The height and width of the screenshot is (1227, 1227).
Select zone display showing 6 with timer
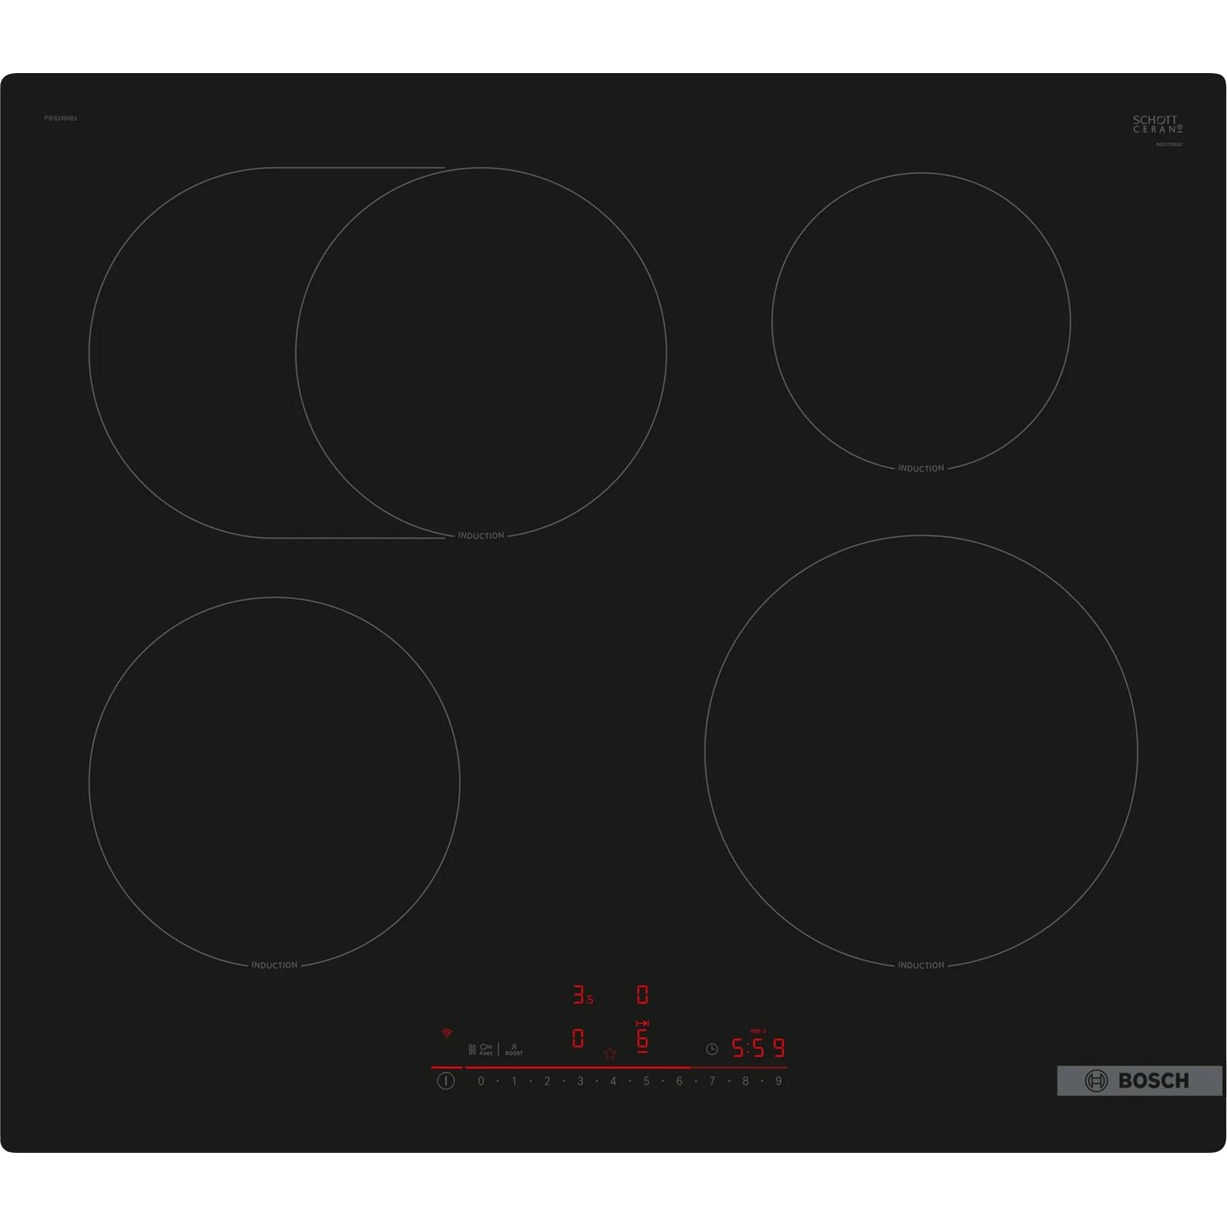point(642,1038)
